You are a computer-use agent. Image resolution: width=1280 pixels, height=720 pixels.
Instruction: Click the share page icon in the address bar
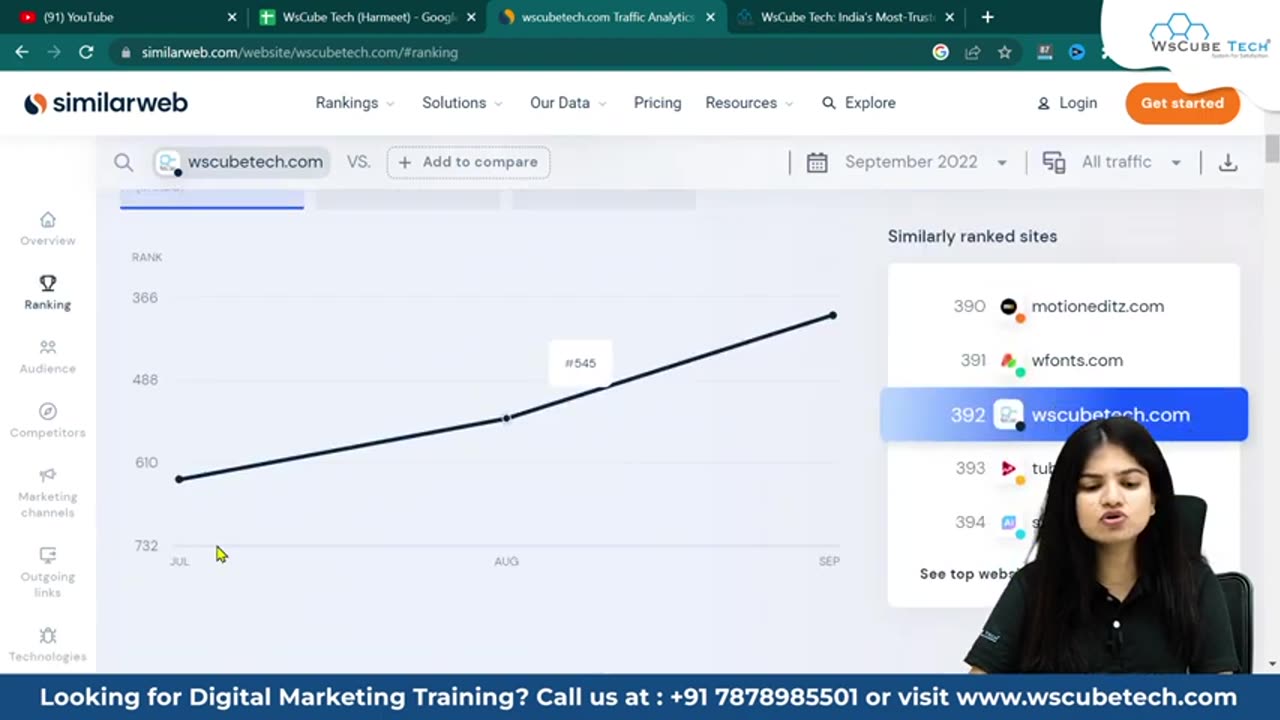pos(972,52)
